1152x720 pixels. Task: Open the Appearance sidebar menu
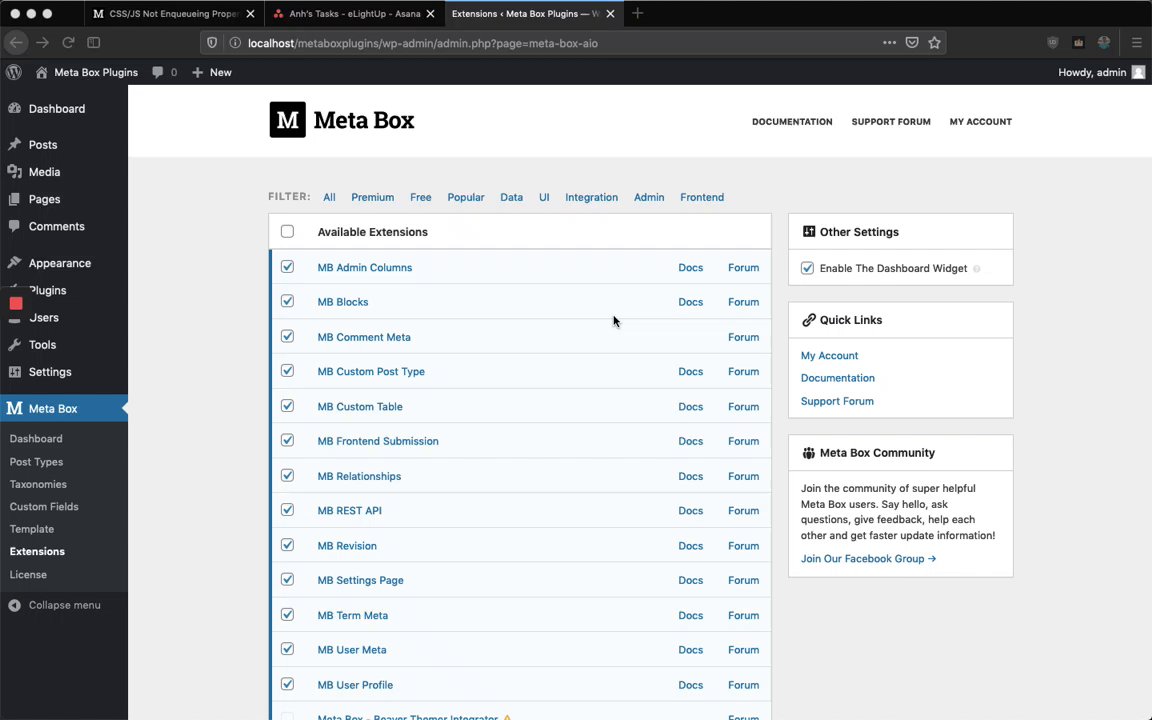[x=59, y=263]
